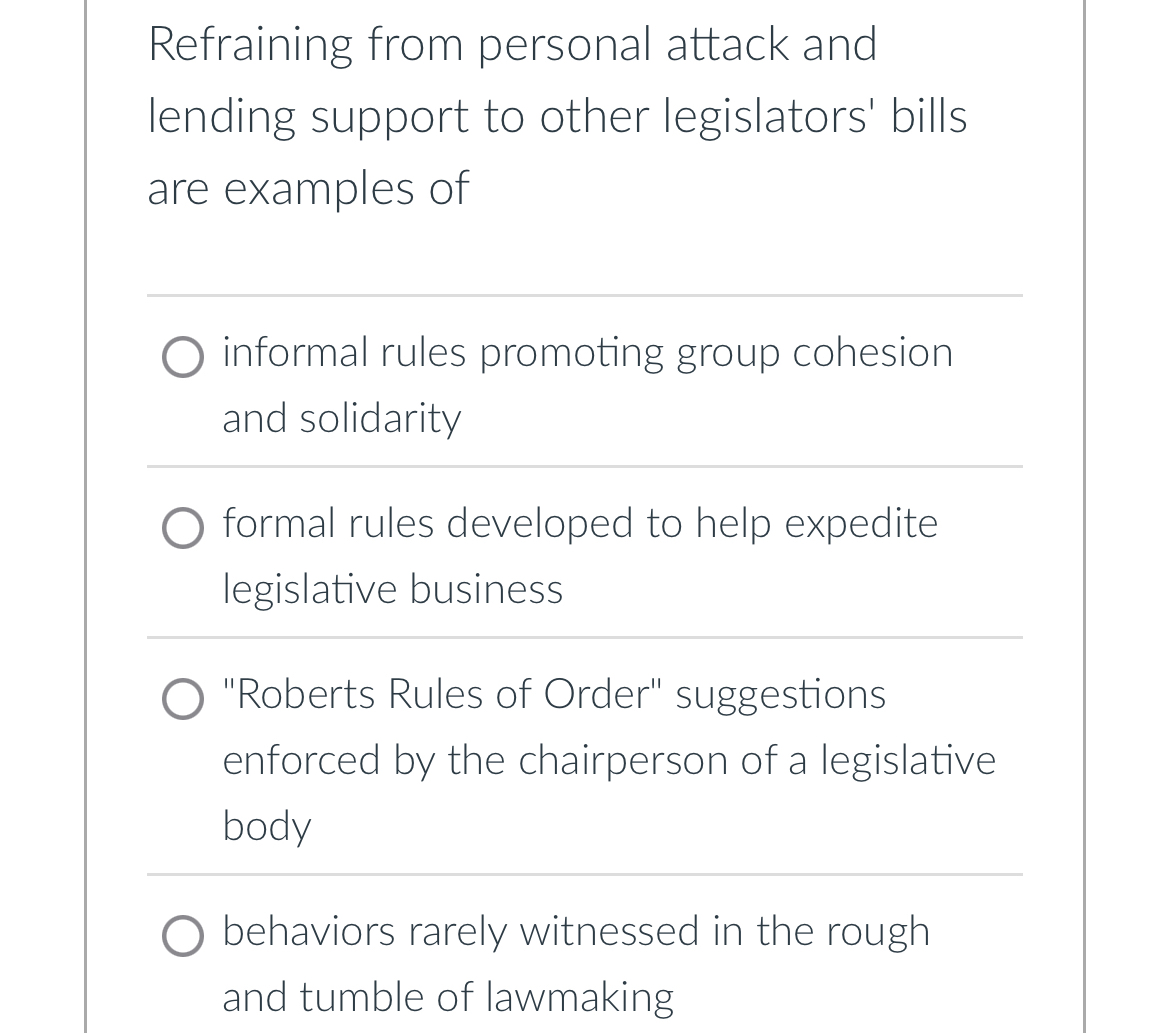Click the first answer option row

pos(587,385)
